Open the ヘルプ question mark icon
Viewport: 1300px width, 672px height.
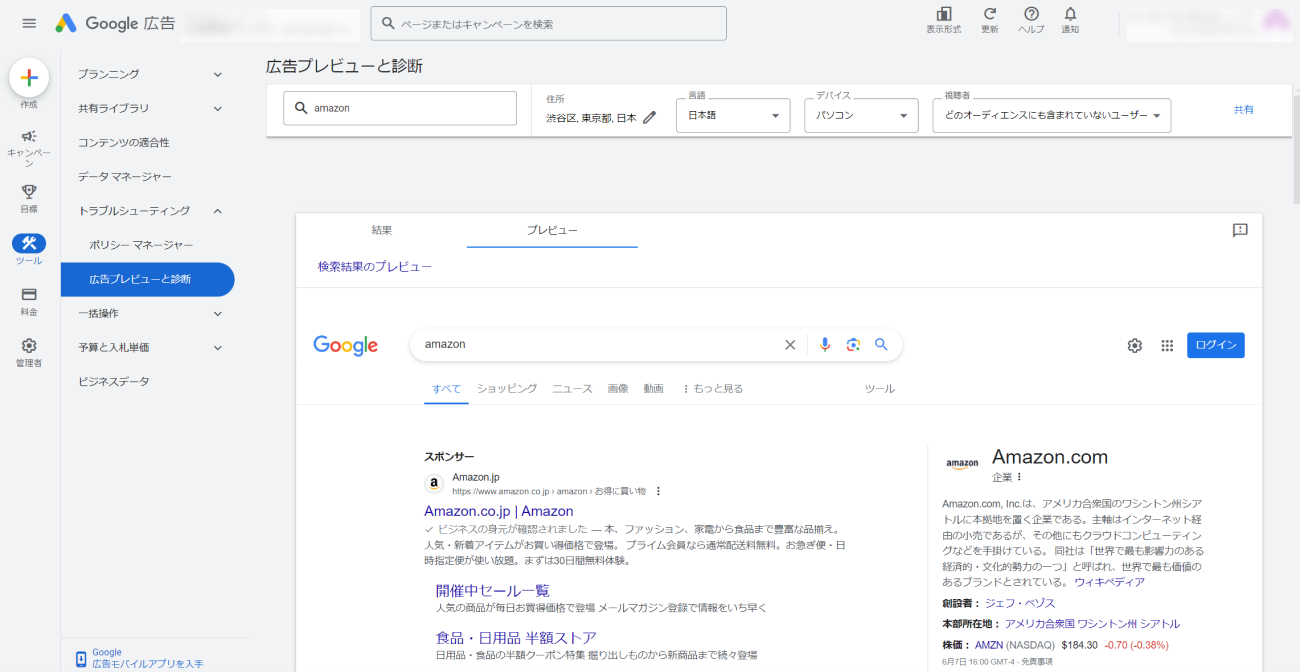coord(1031,14)
